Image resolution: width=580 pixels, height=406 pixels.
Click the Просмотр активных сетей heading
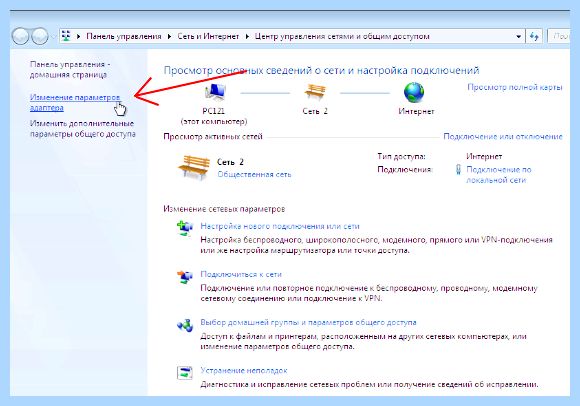coord(213,136)
